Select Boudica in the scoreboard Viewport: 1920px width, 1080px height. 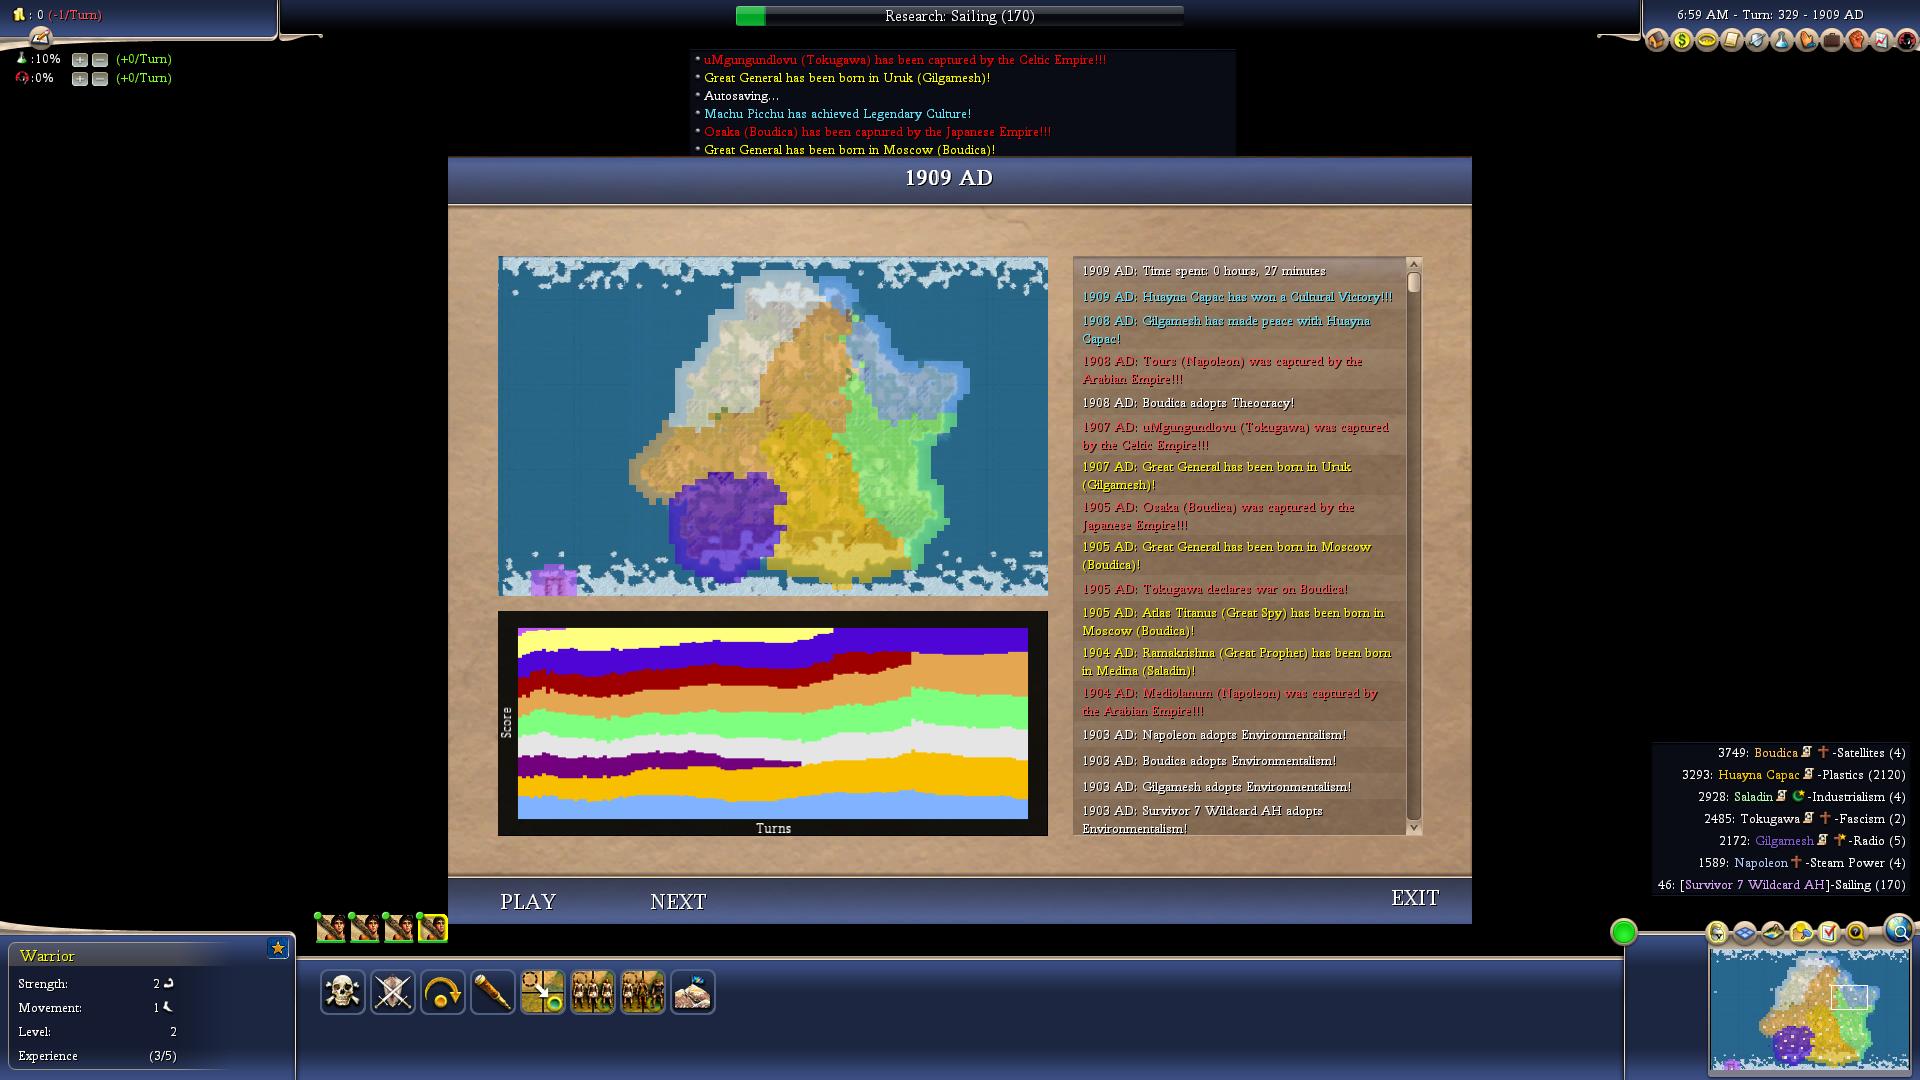(x=1775, y=753)
